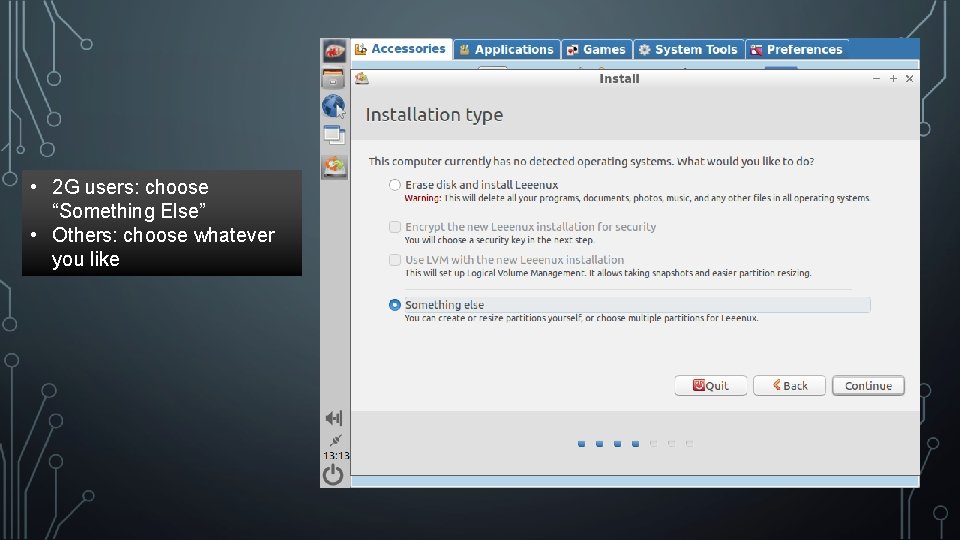Click the 'Warning:' red label text
Screen dimensions: 960x540
[x=422, y=198]
